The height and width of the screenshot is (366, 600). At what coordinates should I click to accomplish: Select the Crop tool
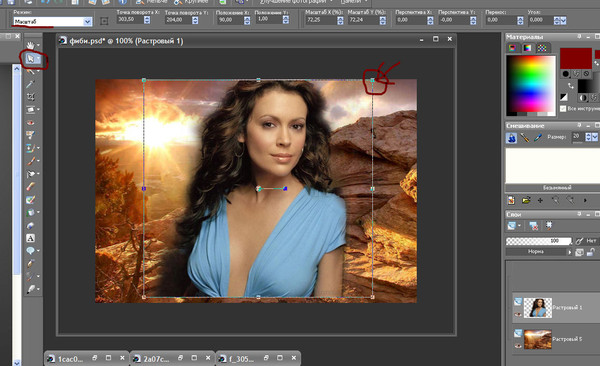(30, 96)
